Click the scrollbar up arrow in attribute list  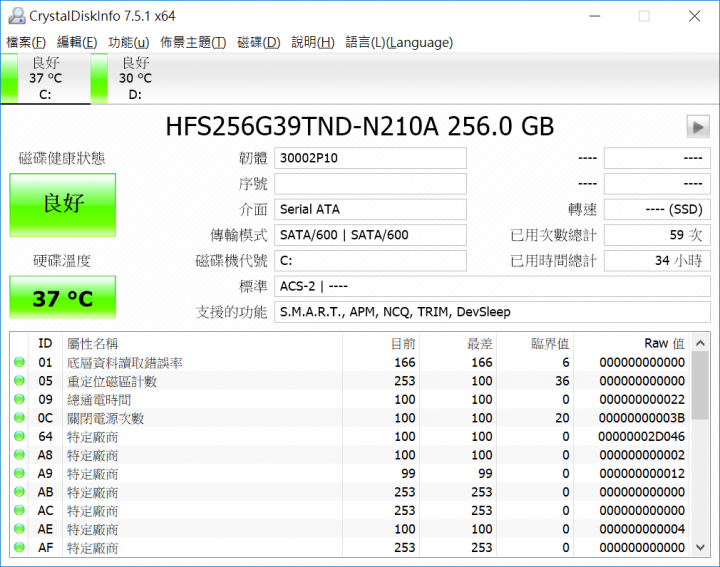[700, 343]
